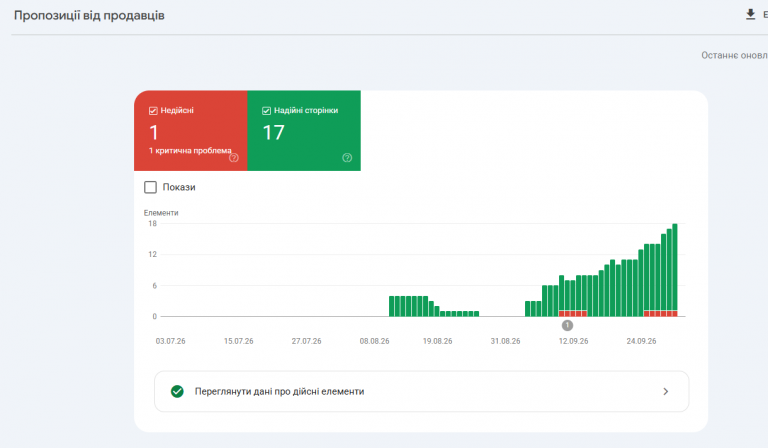Uncheck the Надійні сторінки checkbox
This screenshot has width=768, height=448.
(266, 111)
